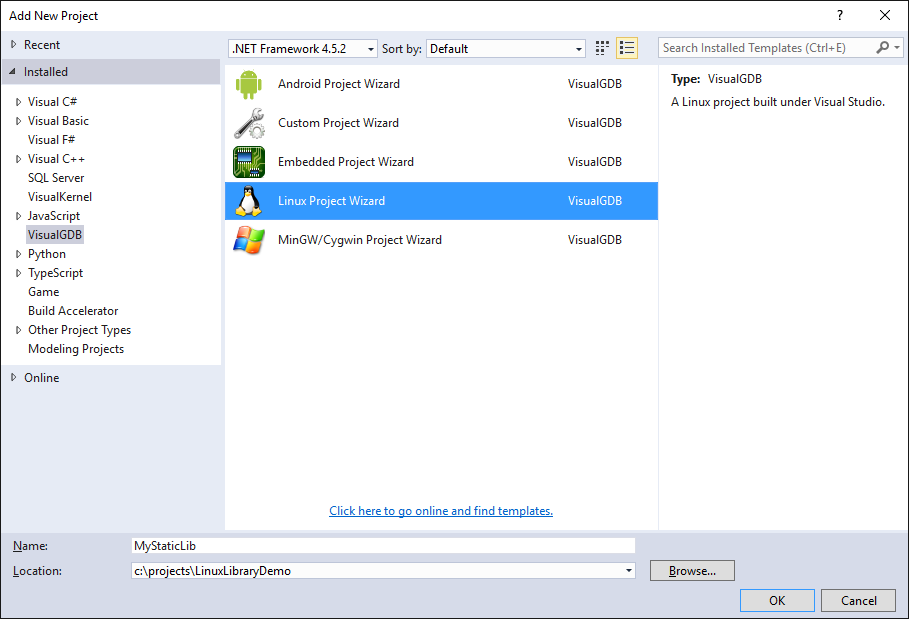The height and width of the screenshot is (619, 909).
Task: Open the search options dropdown arrow
Action: (x=897, y=48)
